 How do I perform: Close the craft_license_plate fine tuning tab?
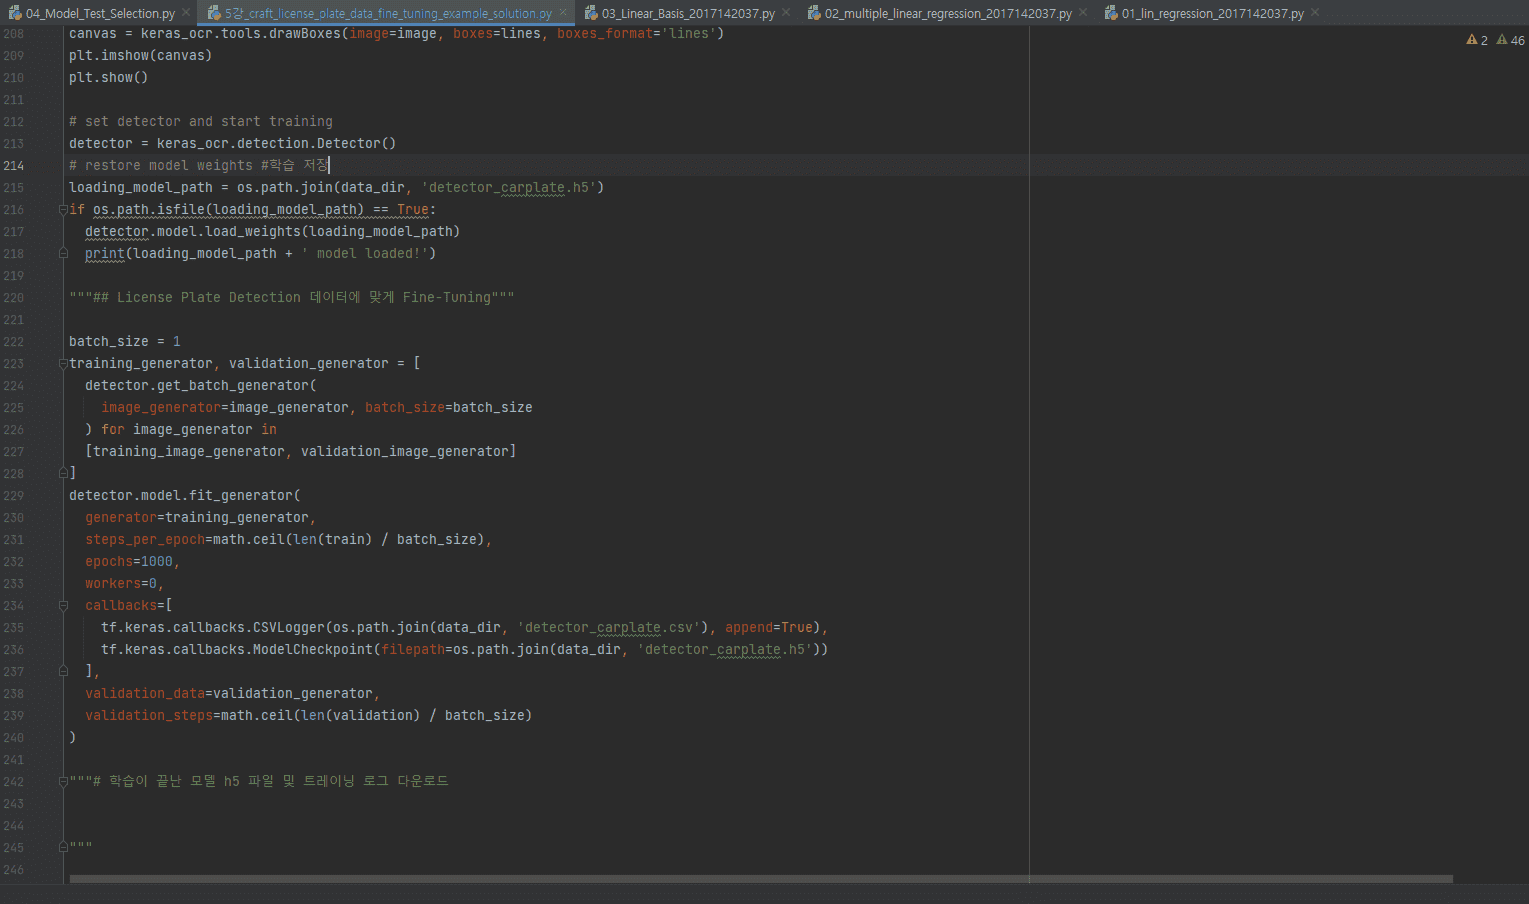(563, 13)
